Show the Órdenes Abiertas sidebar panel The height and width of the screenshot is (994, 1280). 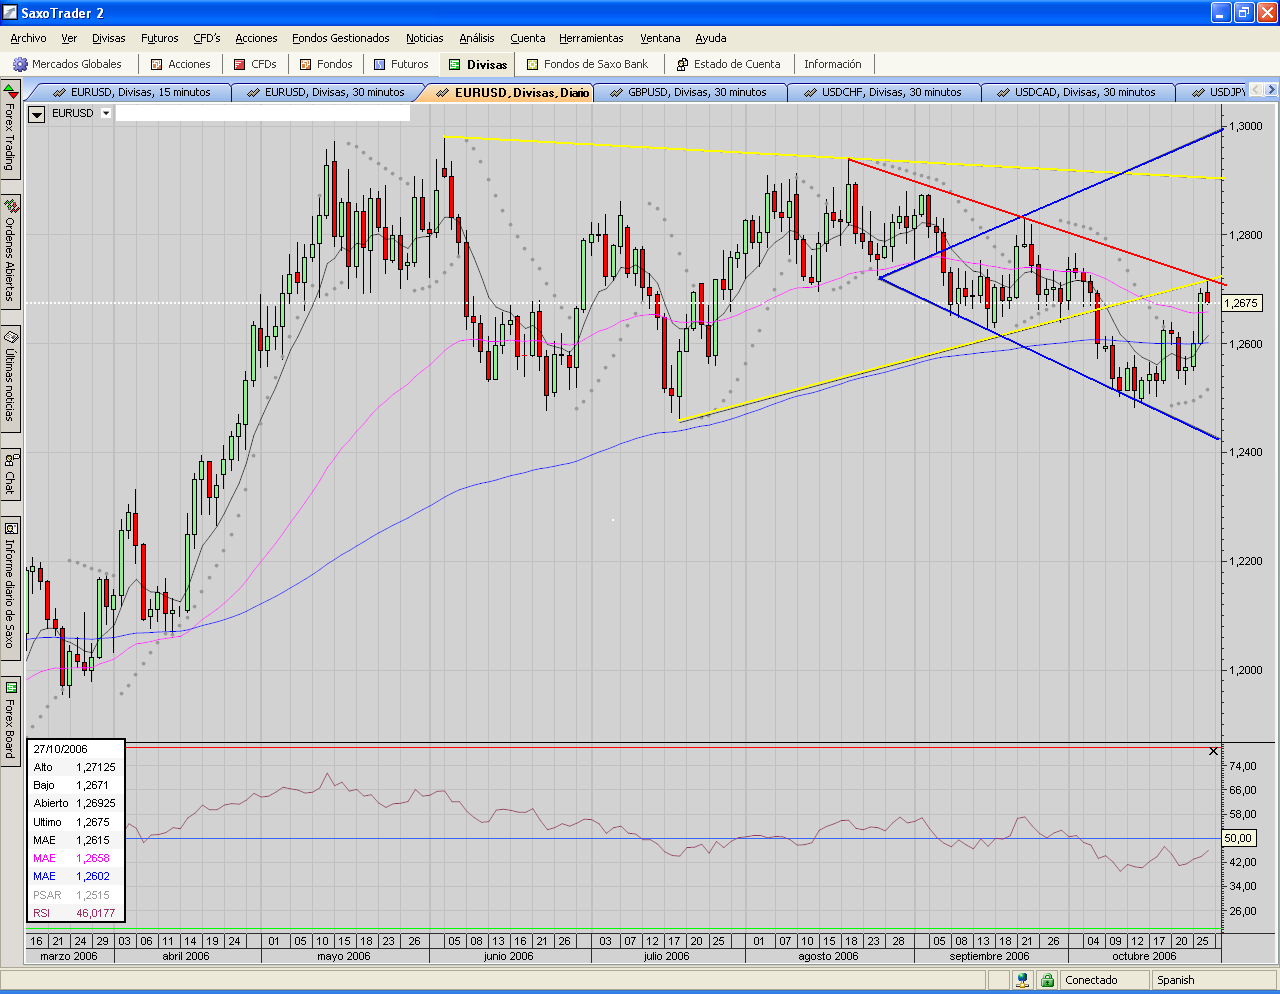tap(10, 251)
